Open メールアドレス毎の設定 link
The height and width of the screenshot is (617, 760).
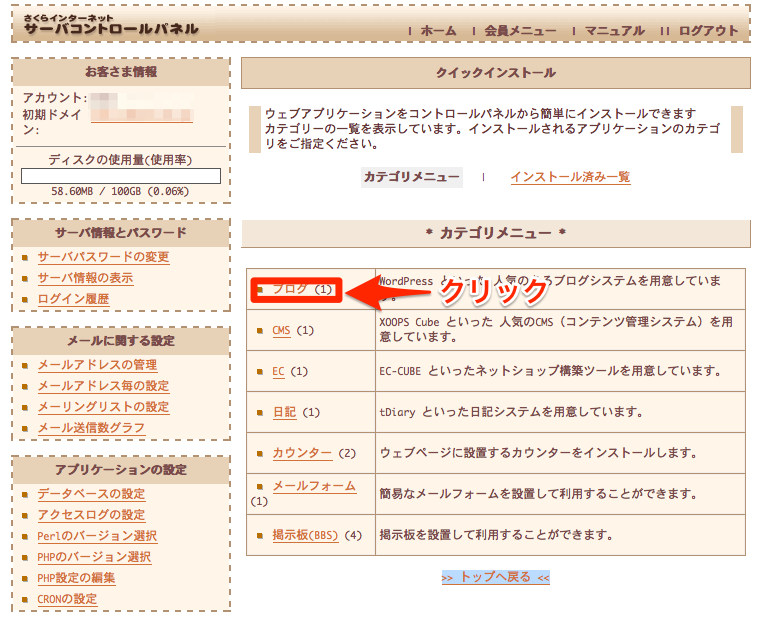pyautogui.click(x=103, y=386)
